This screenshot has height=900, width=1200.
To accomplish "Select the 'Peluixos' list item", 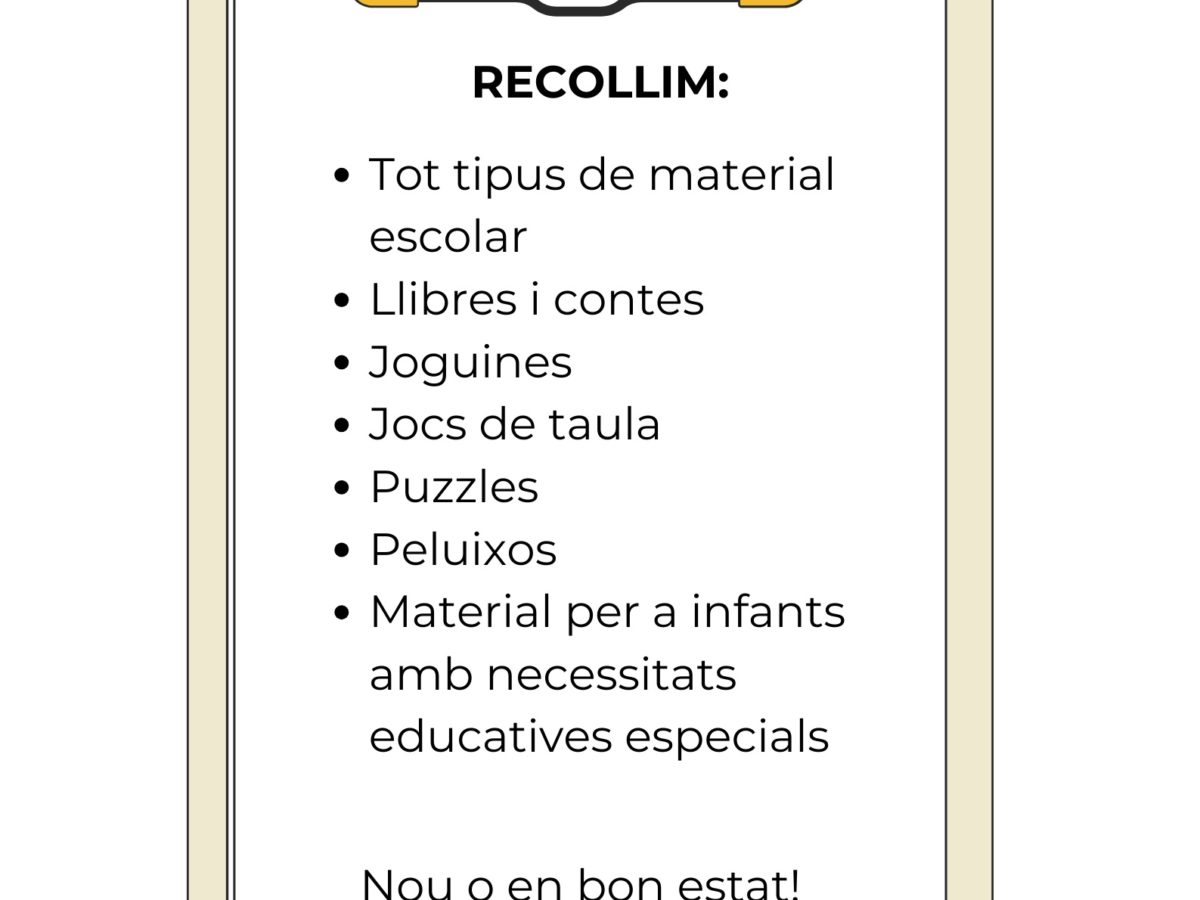I will (x=462, y=549).
